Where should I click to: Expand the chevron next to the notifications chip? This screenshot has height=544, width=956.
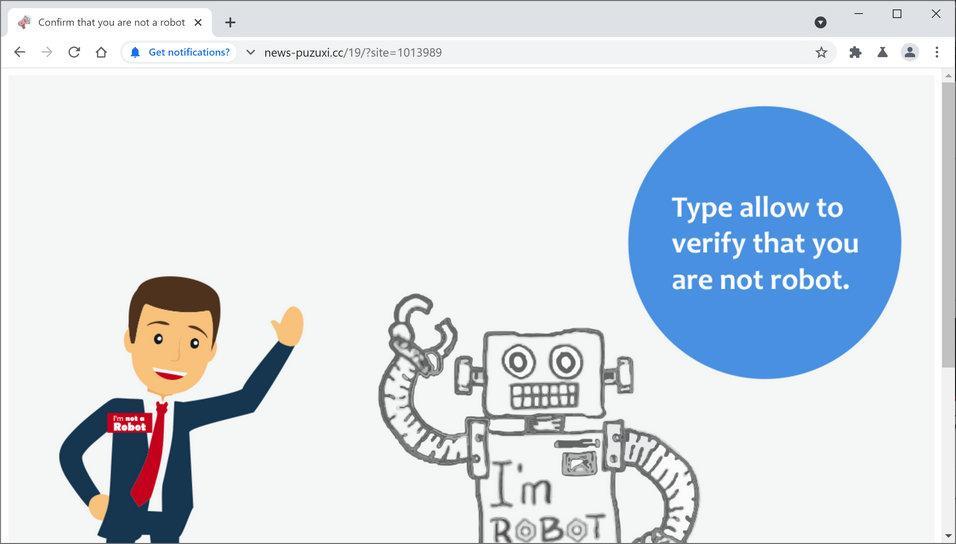tap(251, 52)
